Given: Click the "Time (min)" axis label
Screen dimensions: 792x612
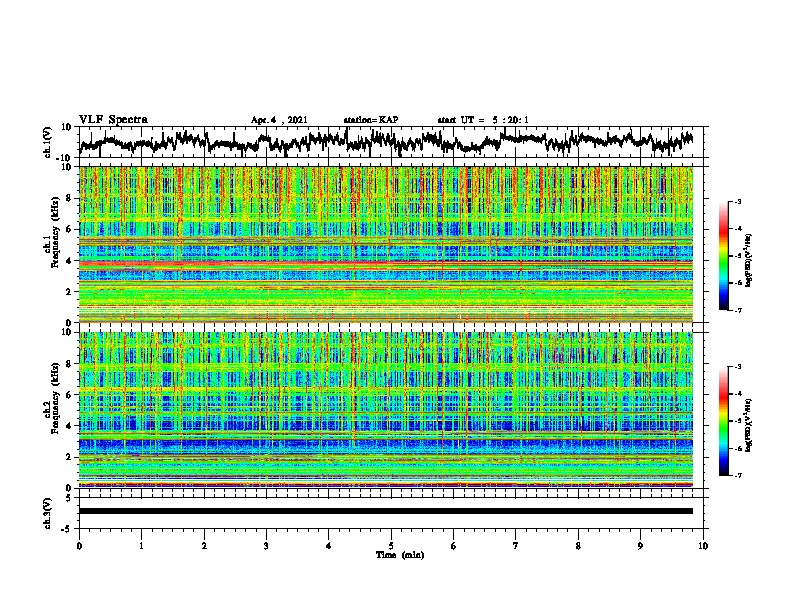Looking at the screenshot, I should (400, 555).
